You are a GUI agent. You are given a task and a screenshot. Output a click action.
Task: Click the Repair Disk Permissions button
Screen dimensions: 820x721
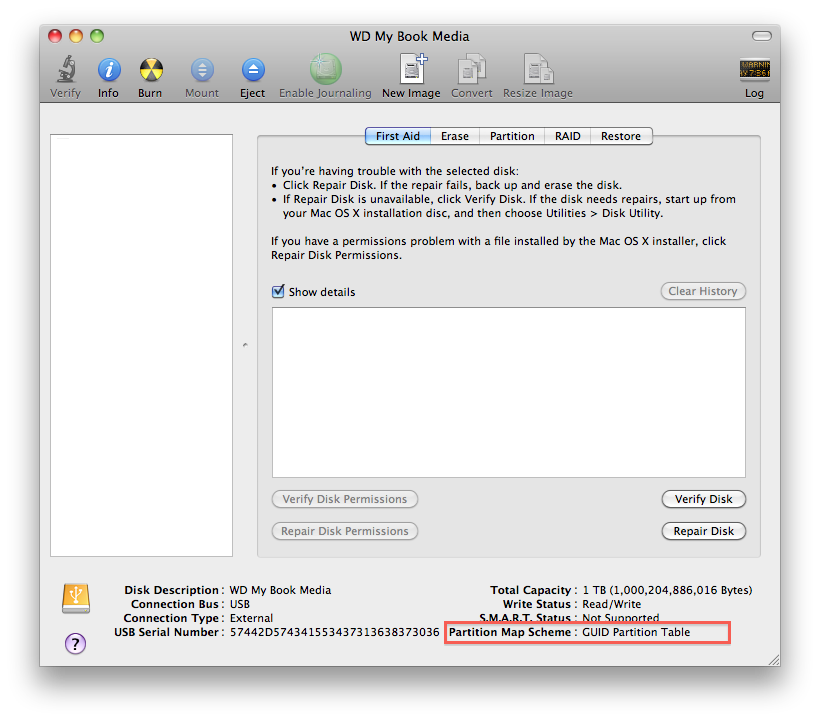(345, 531)
